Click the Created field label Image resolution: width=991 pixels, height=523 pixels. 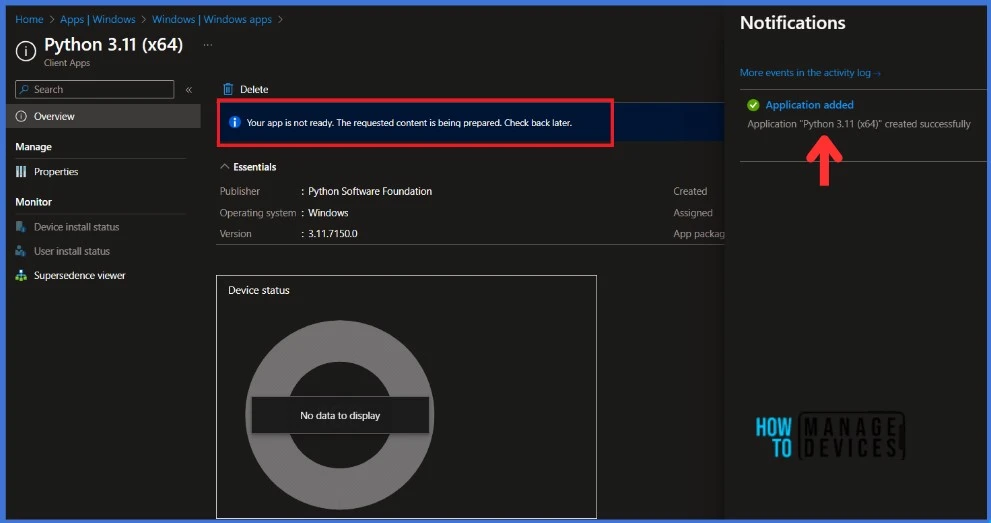click(x=690, y=191)
